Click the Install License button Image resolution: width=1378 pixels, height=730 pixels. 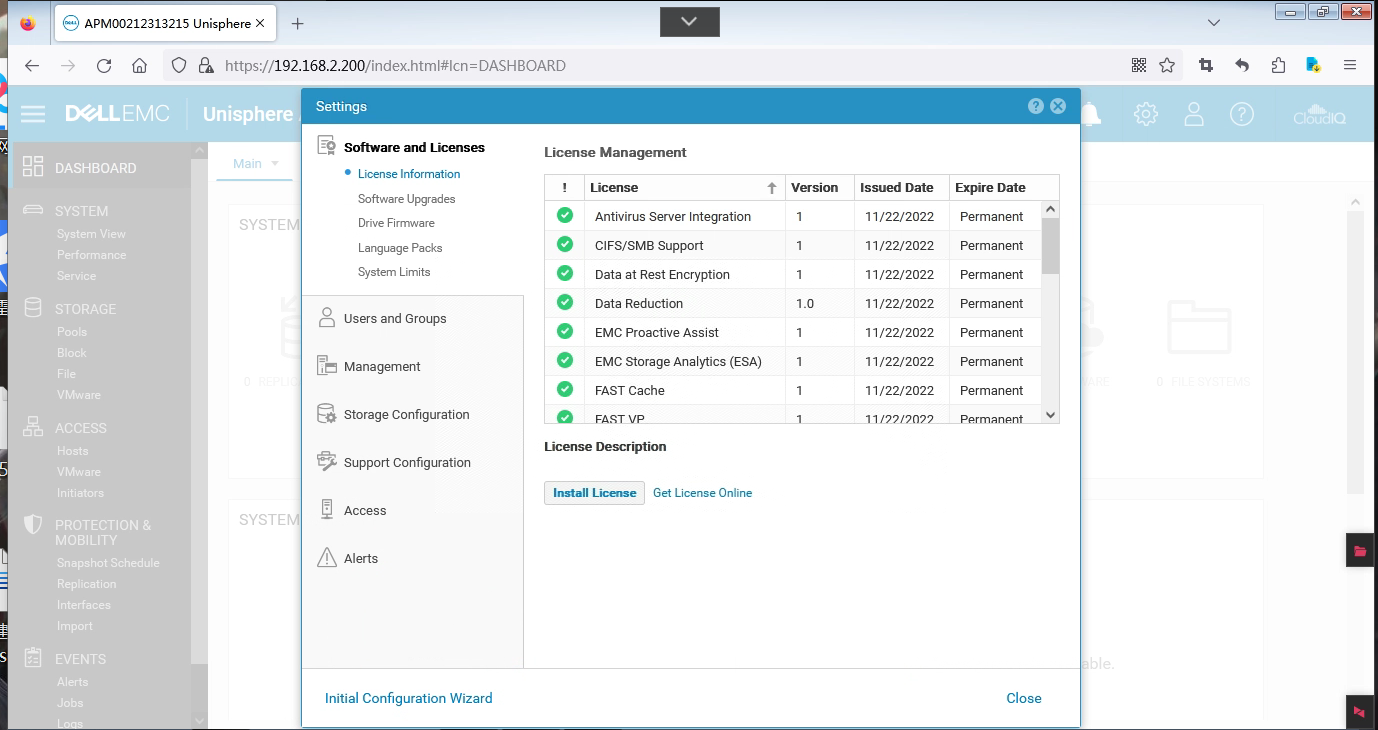595,493
